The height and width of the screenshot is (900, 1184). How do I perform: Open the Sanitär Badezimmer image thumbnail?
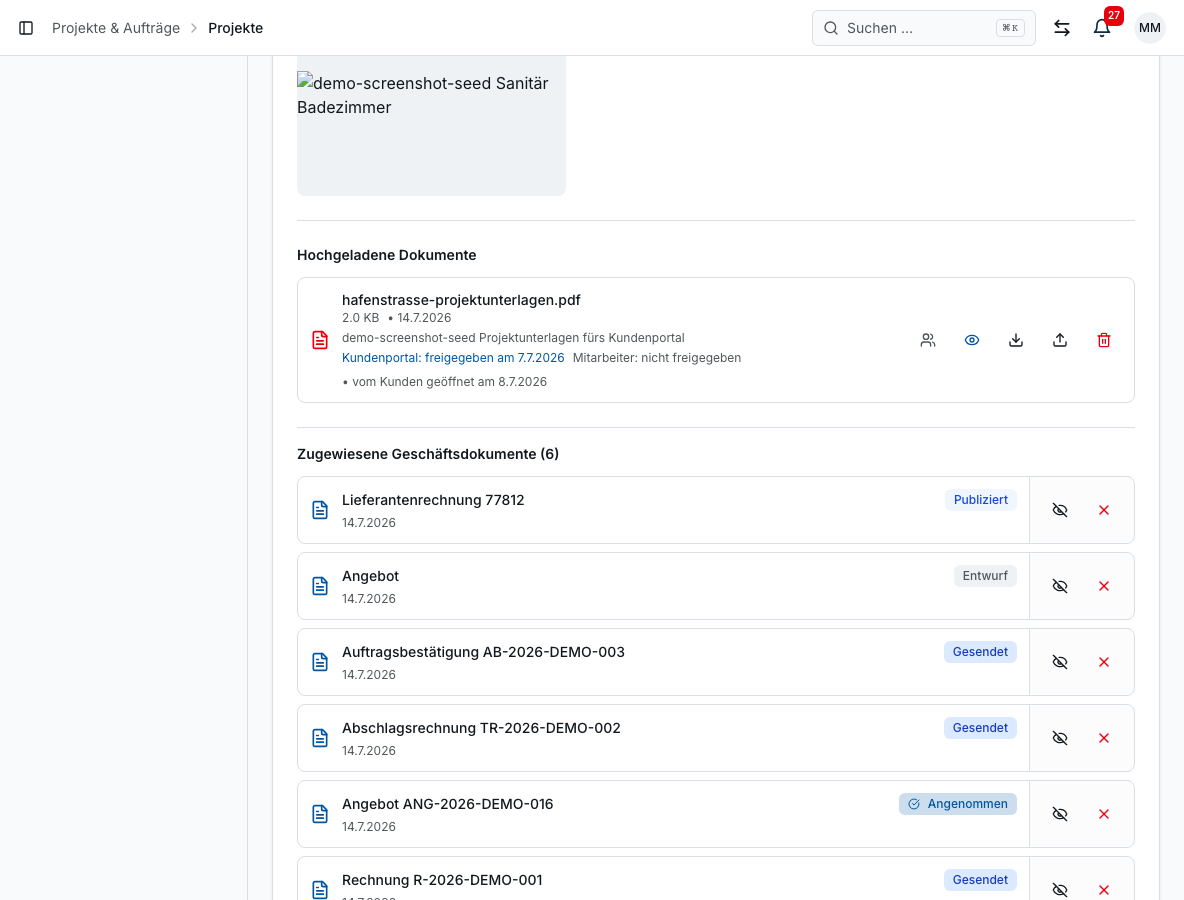tap(431, 125)
